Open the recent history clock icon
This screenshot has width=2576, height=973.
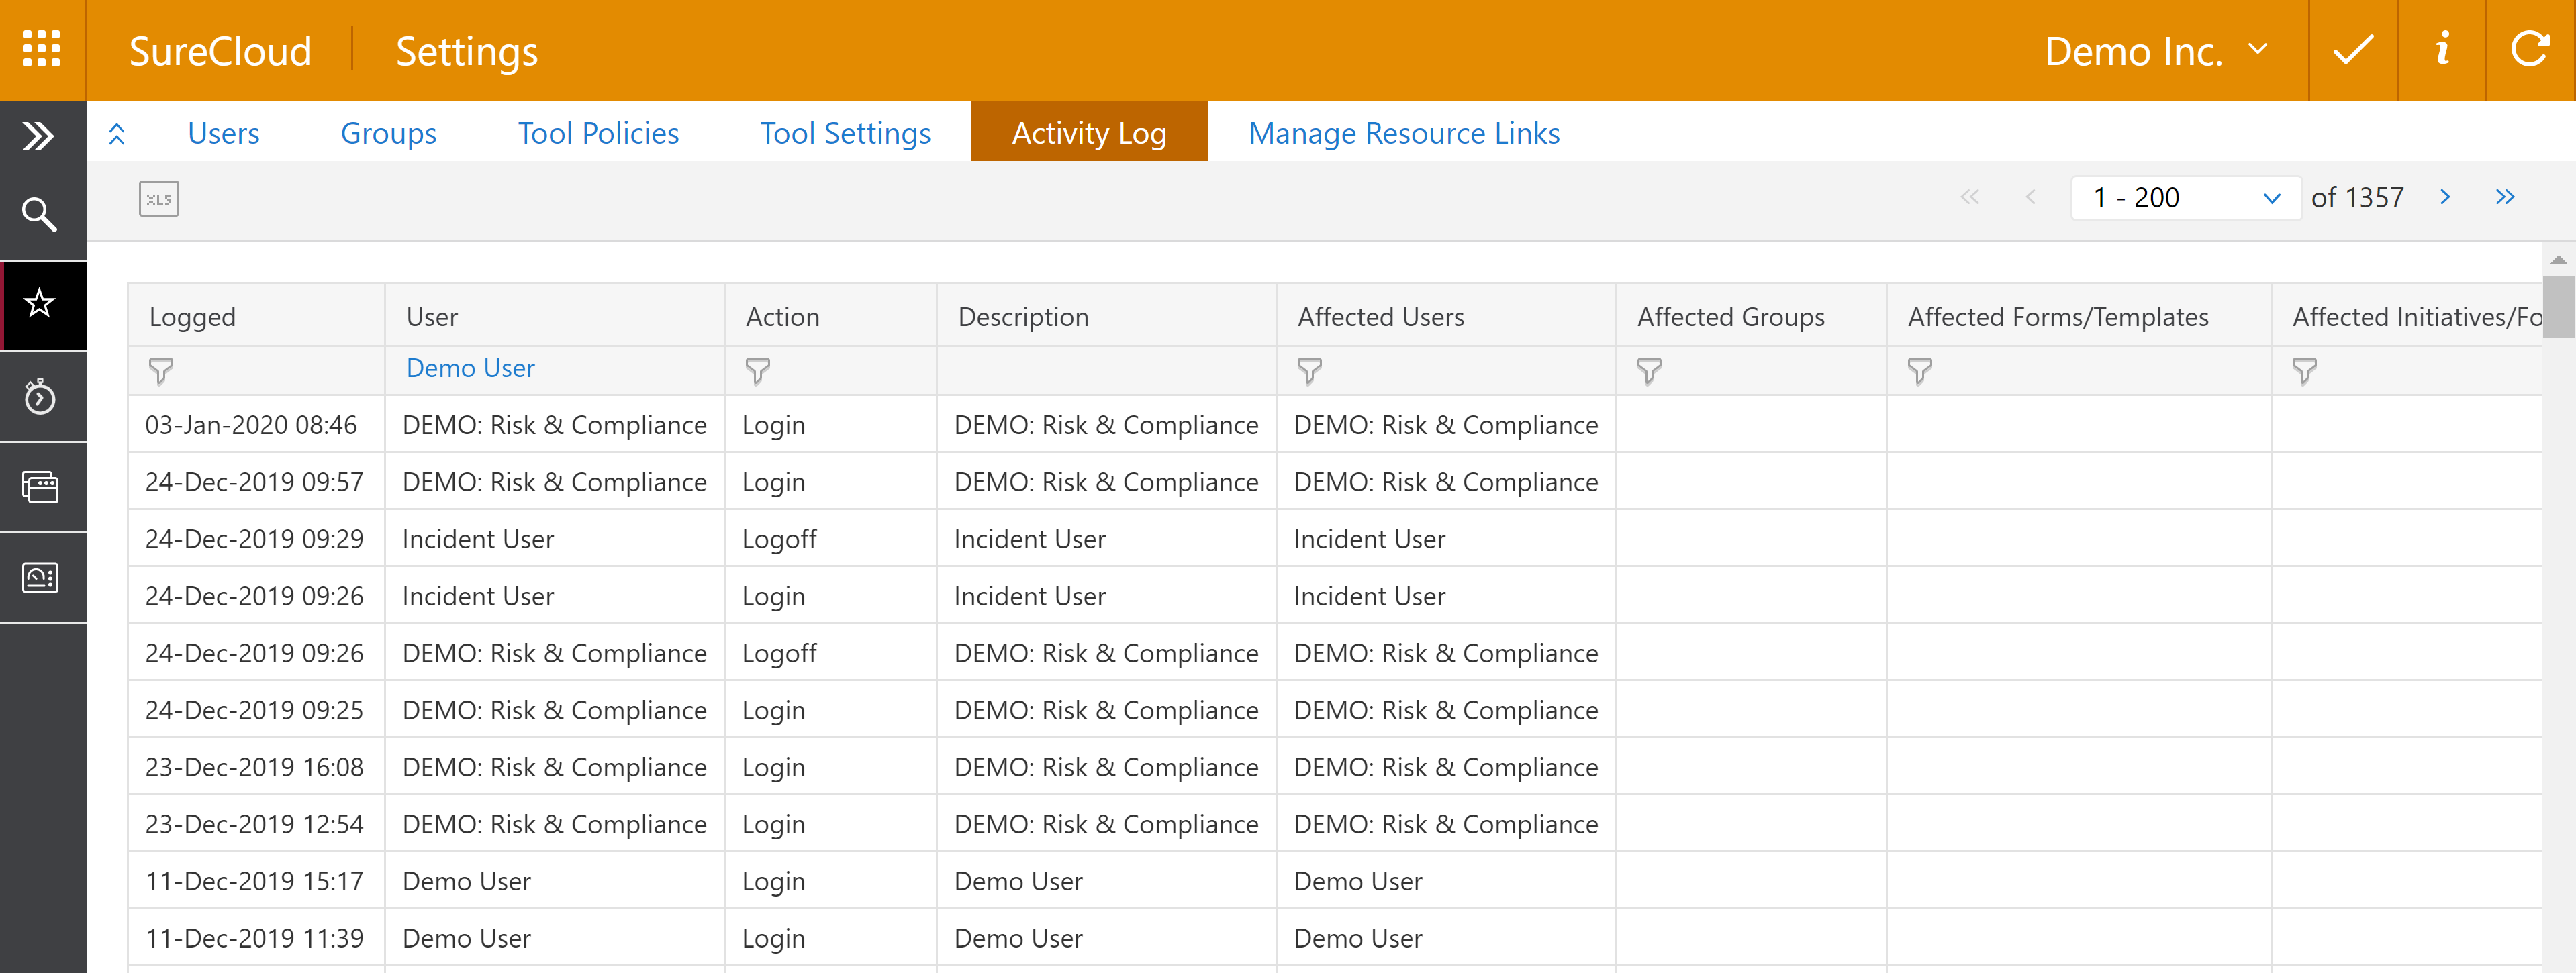coord(39,397)
